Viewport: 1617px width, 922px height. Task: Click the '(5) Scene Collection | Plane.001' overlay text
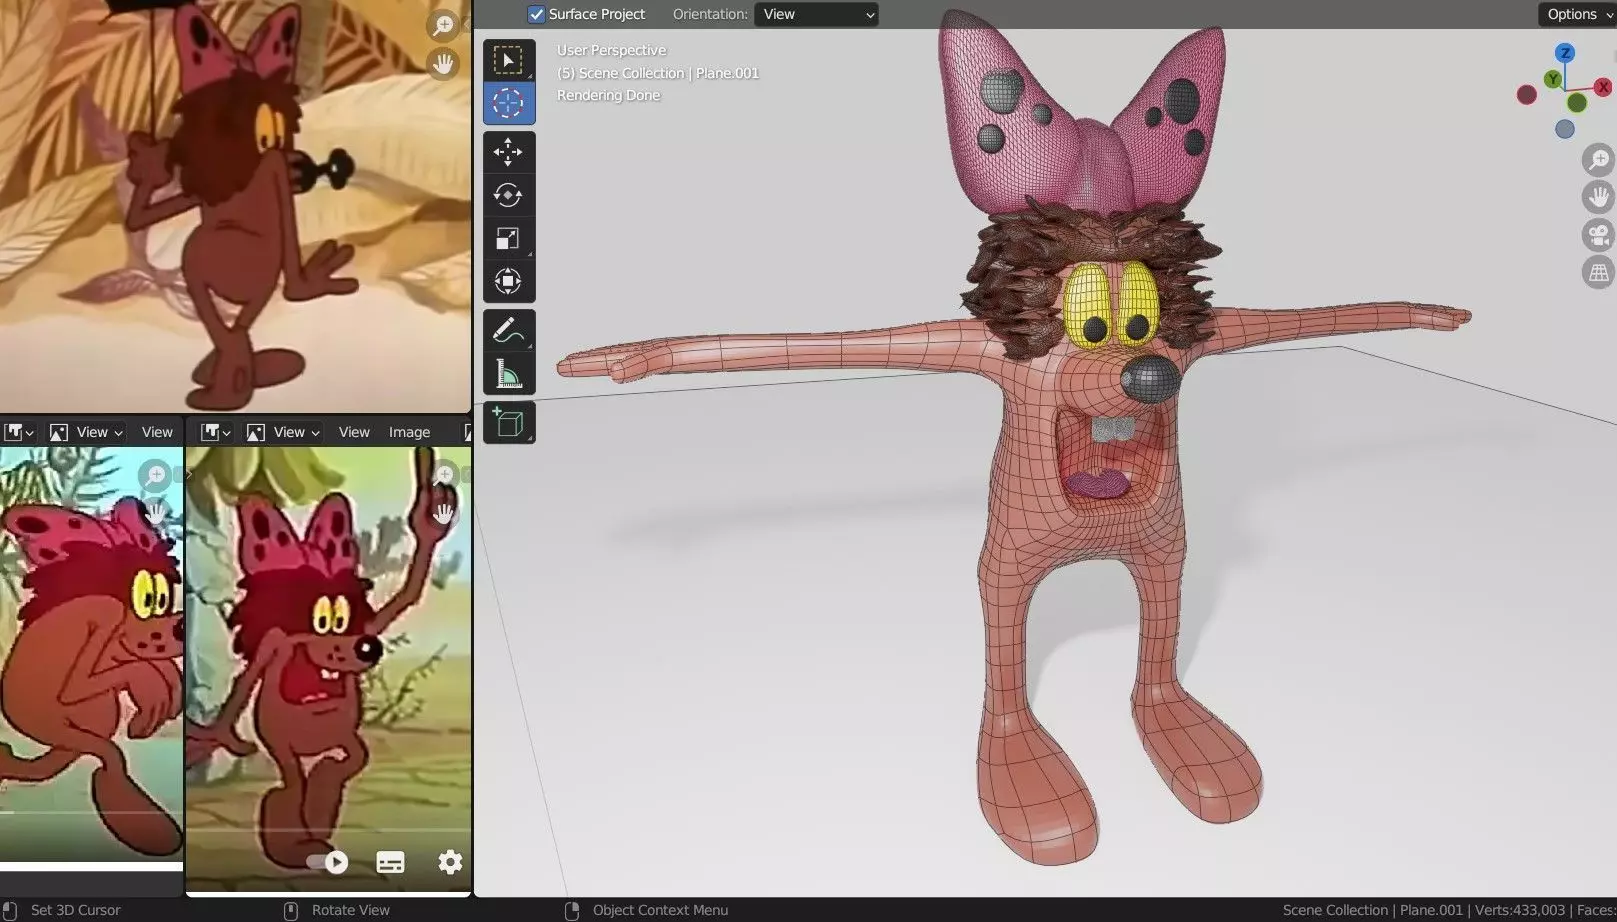point(658,73)
